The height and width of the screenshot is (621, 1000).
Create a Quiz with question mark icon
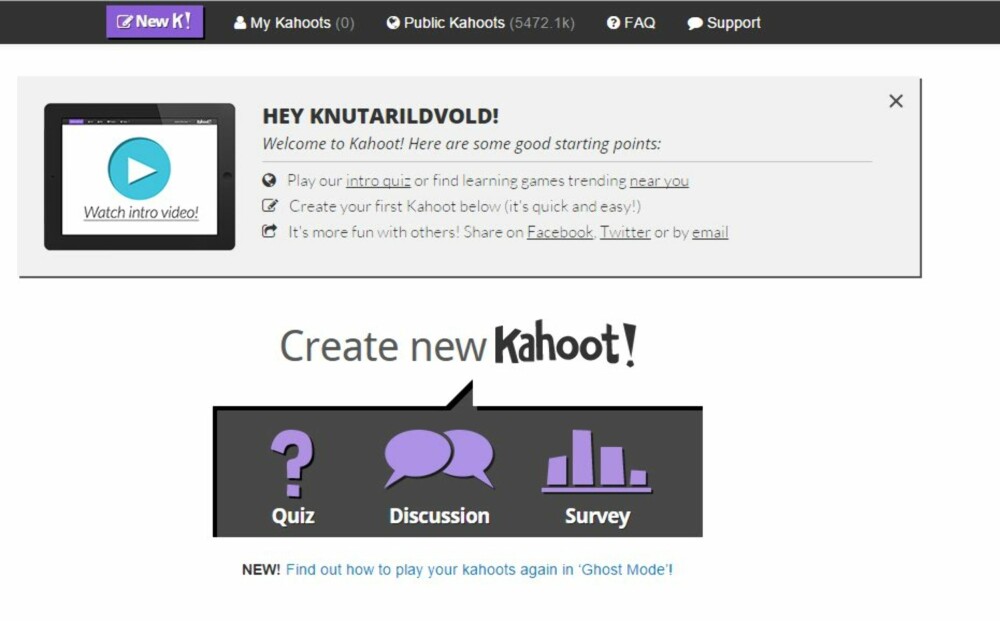[x=293, y=463]
